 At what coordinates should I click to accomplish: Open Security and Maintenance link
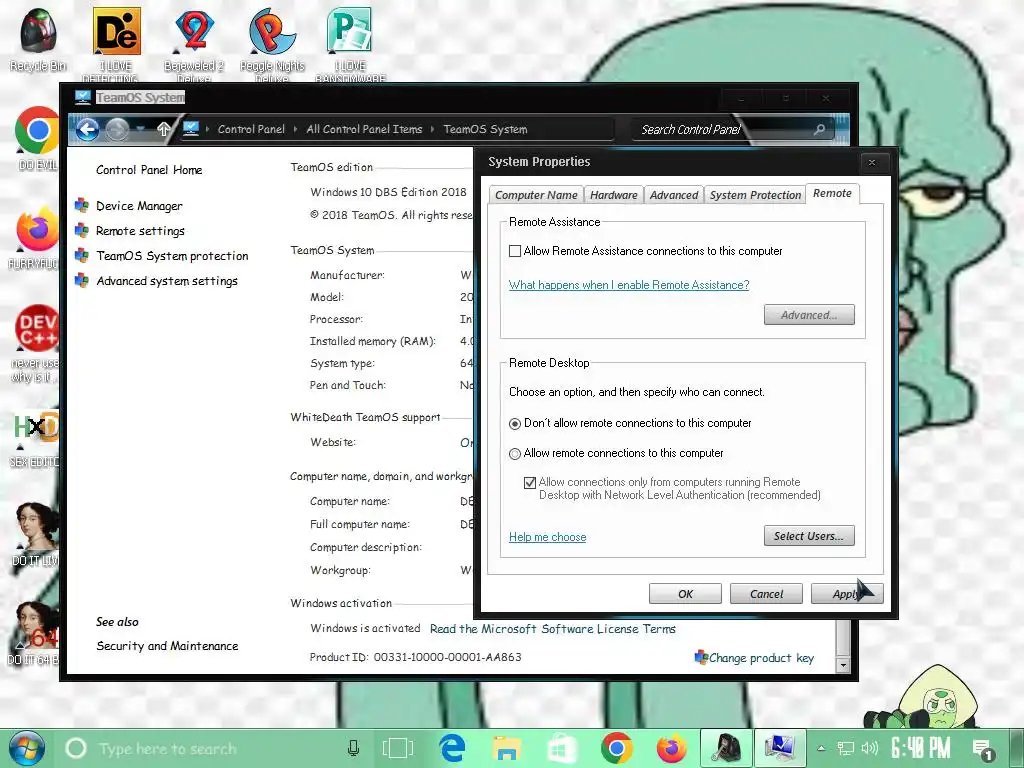(x=167, y=646)
